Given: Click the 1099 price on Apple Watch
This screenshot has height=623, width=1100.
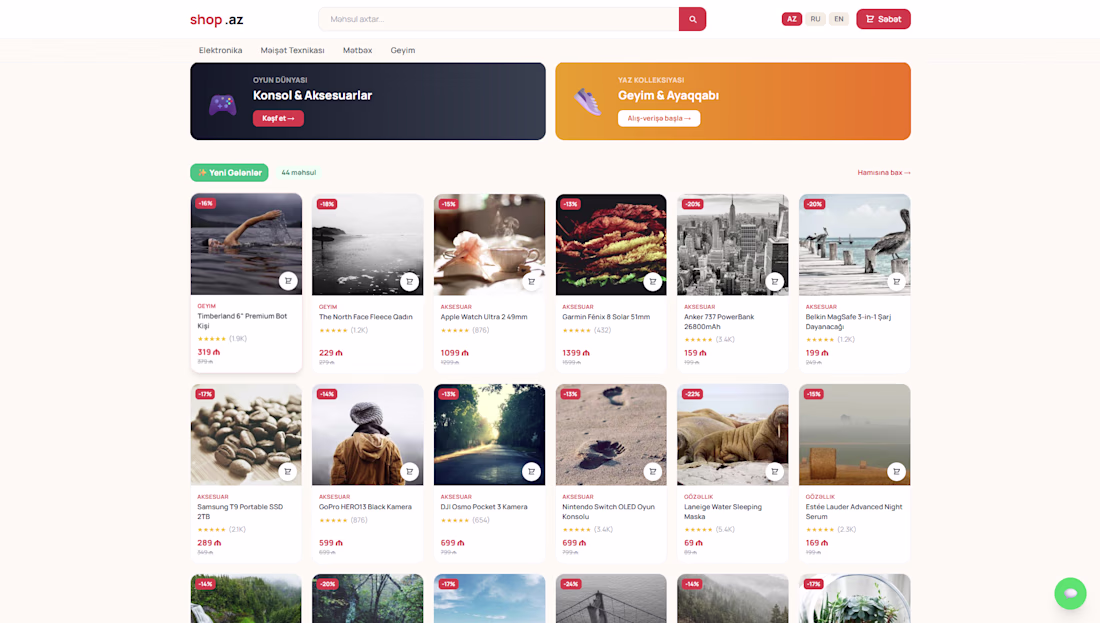Looking at the screenshot, I should coord(454,353).
